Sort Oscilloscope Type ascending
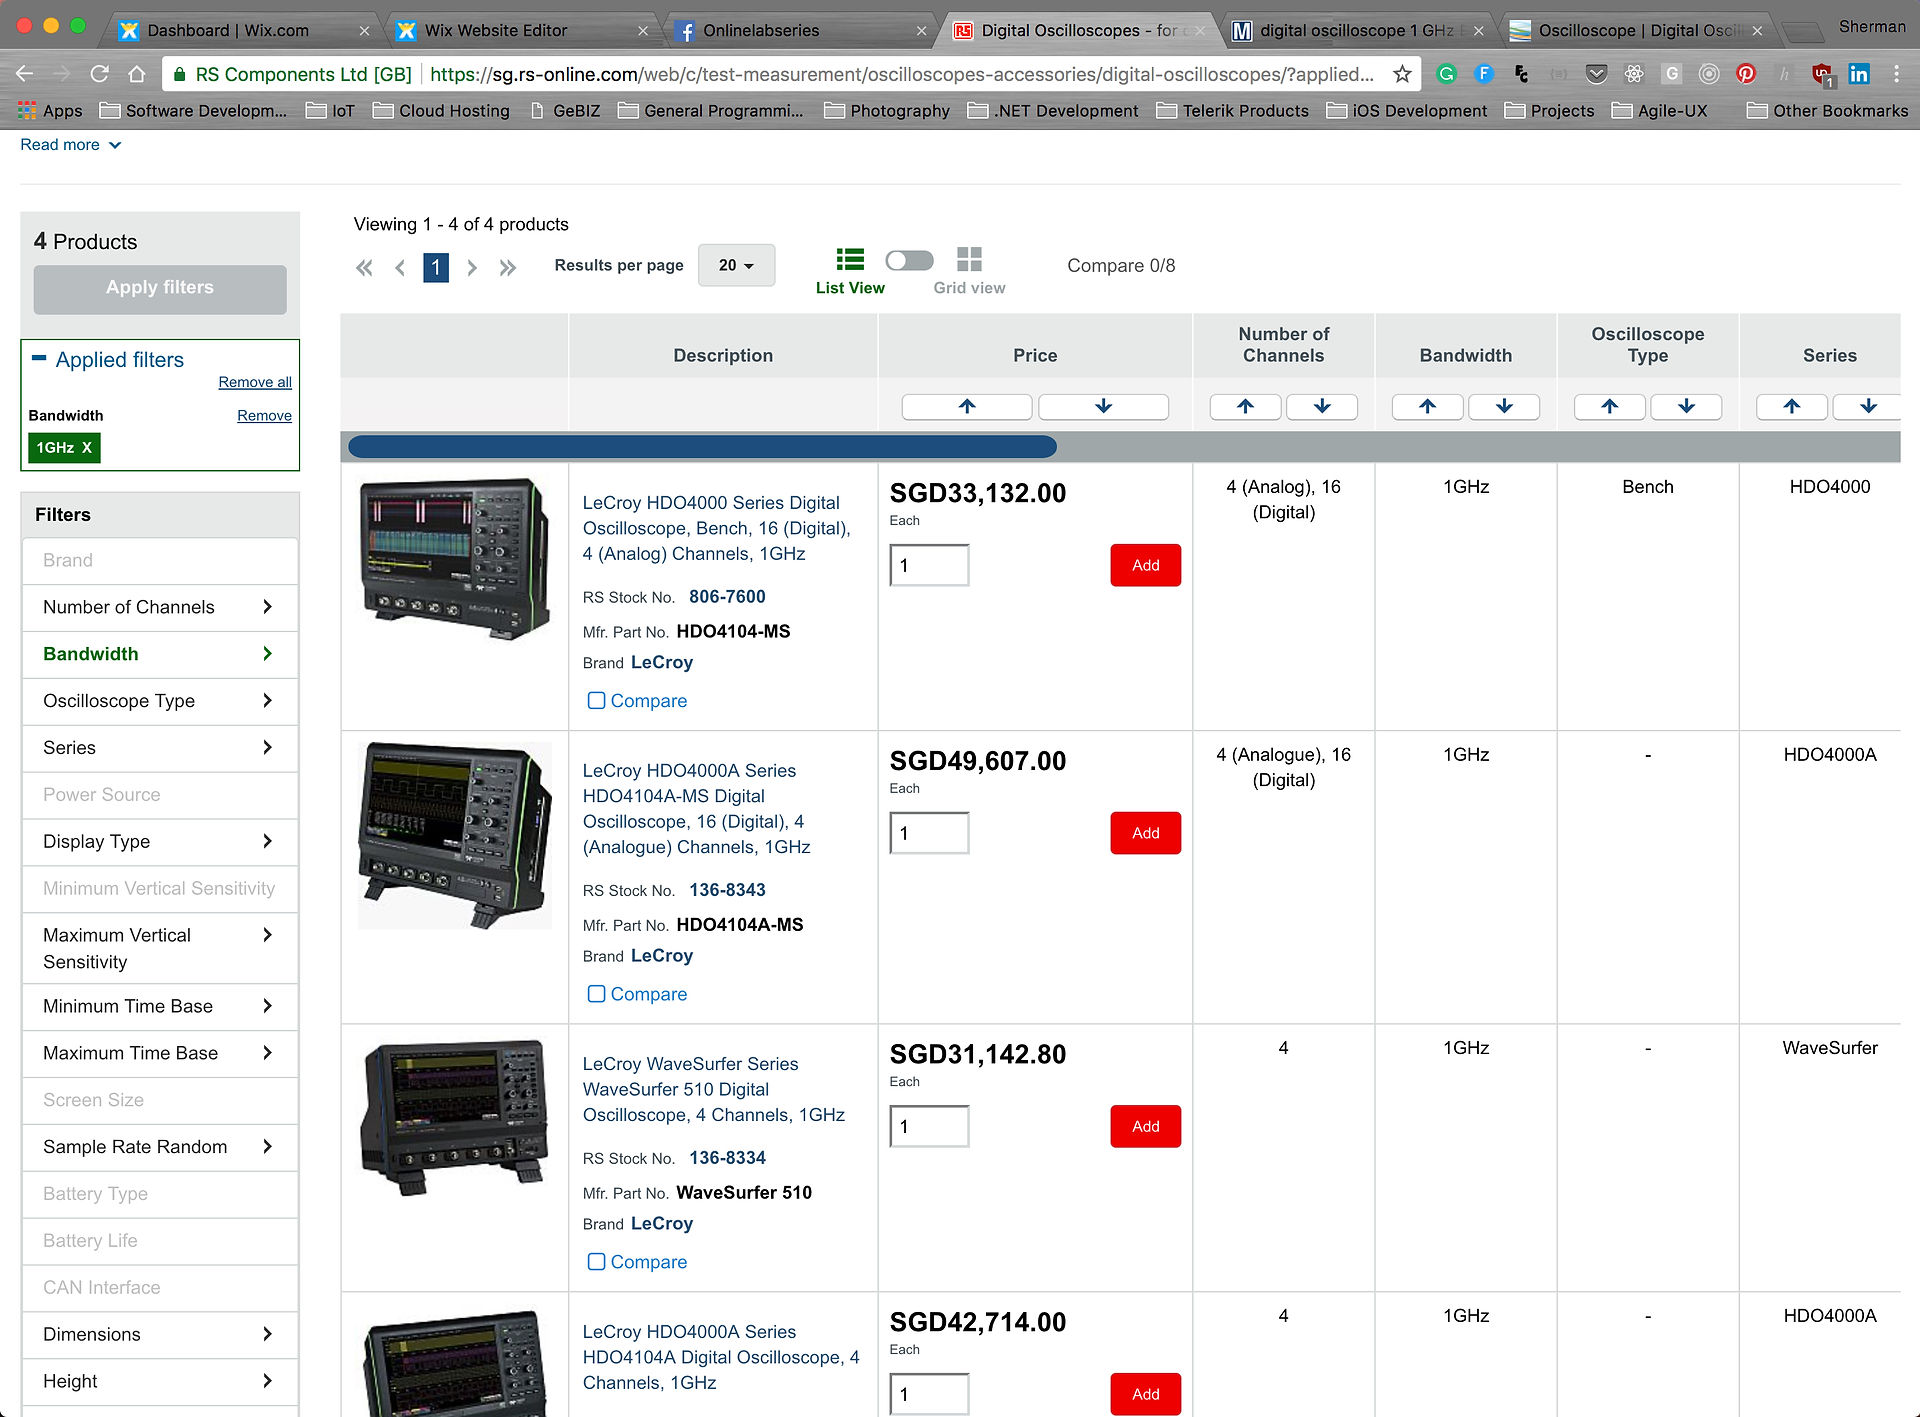Viewport: 1920px width, 1417px height. tap(1609, 406)
